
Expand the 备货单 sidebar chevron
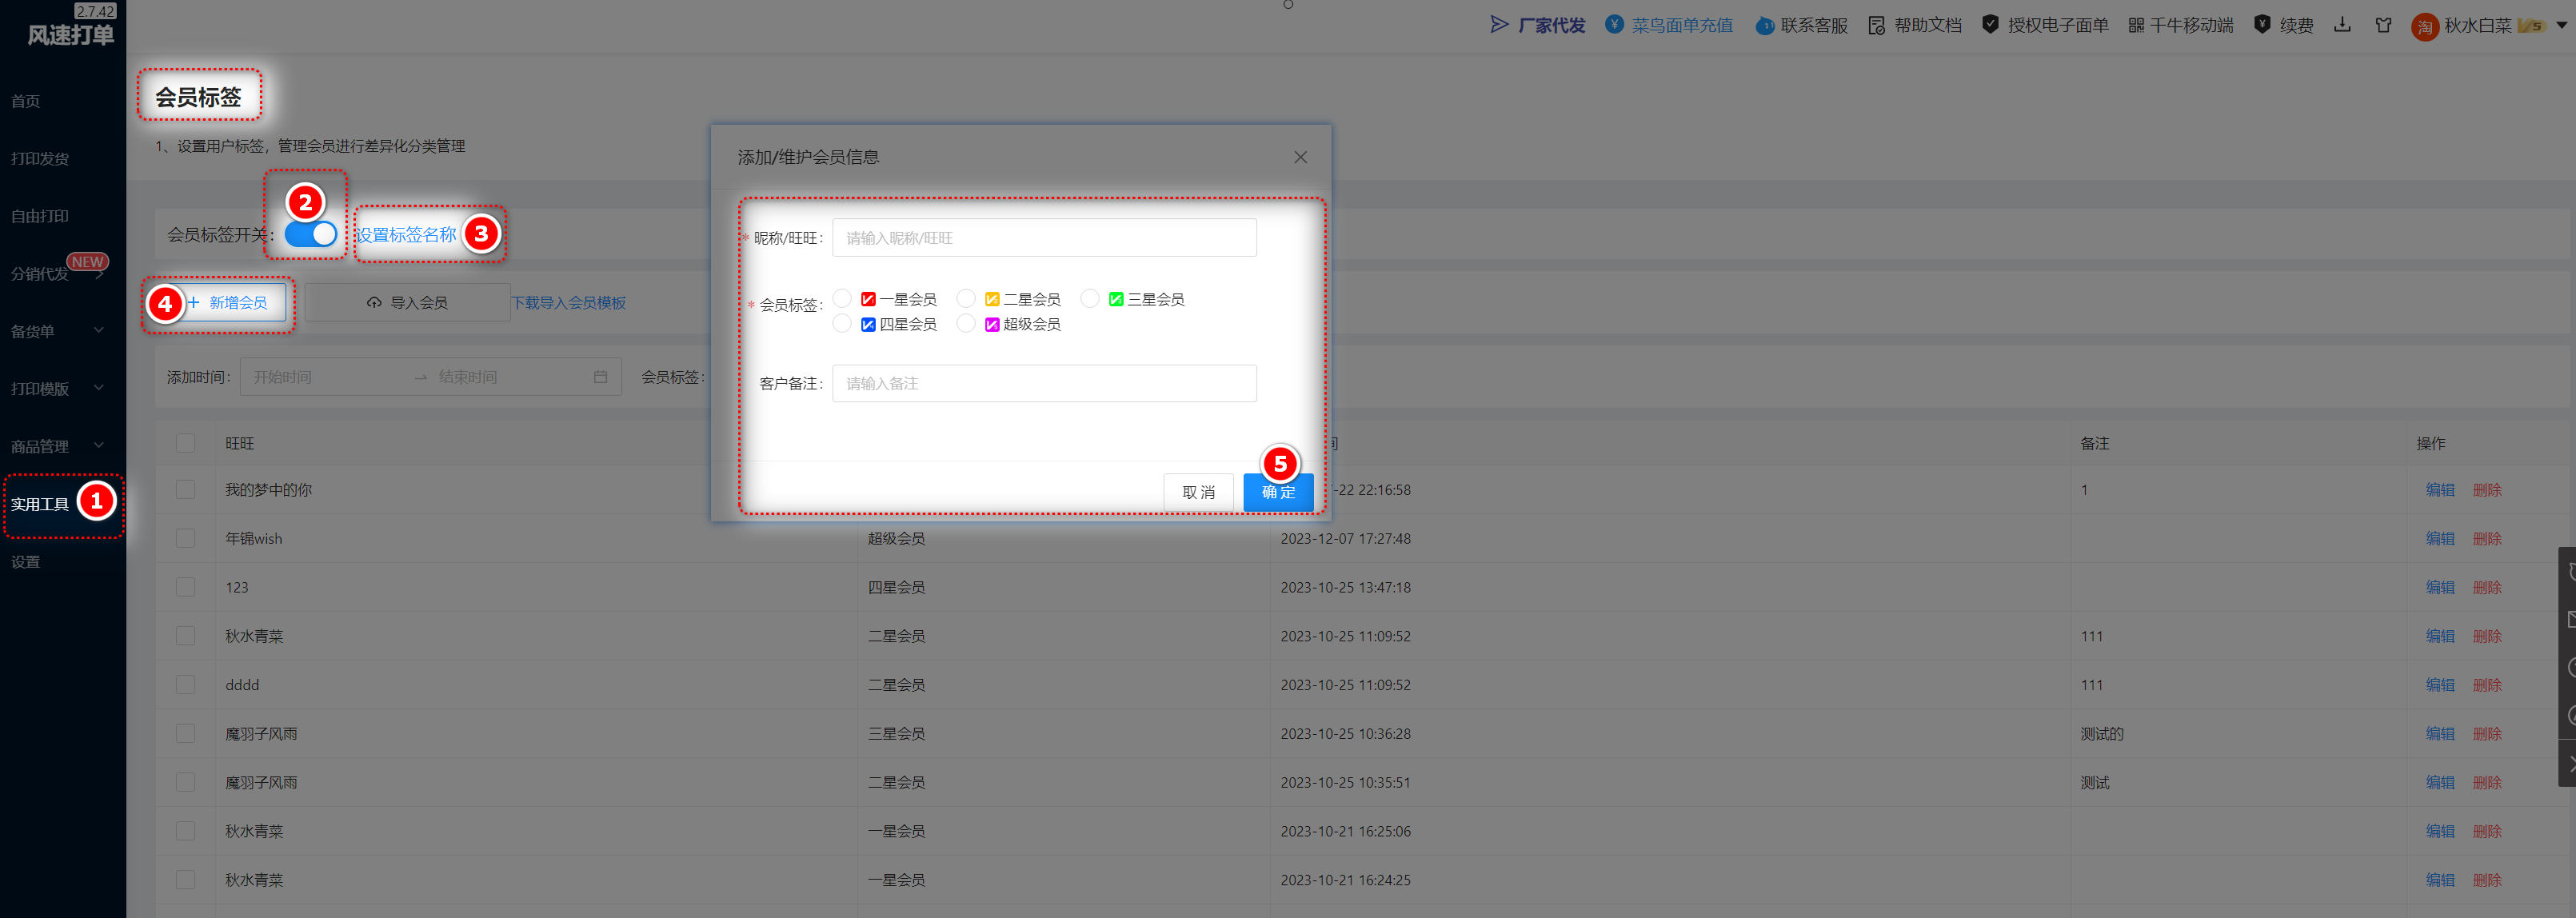point(99,331)
